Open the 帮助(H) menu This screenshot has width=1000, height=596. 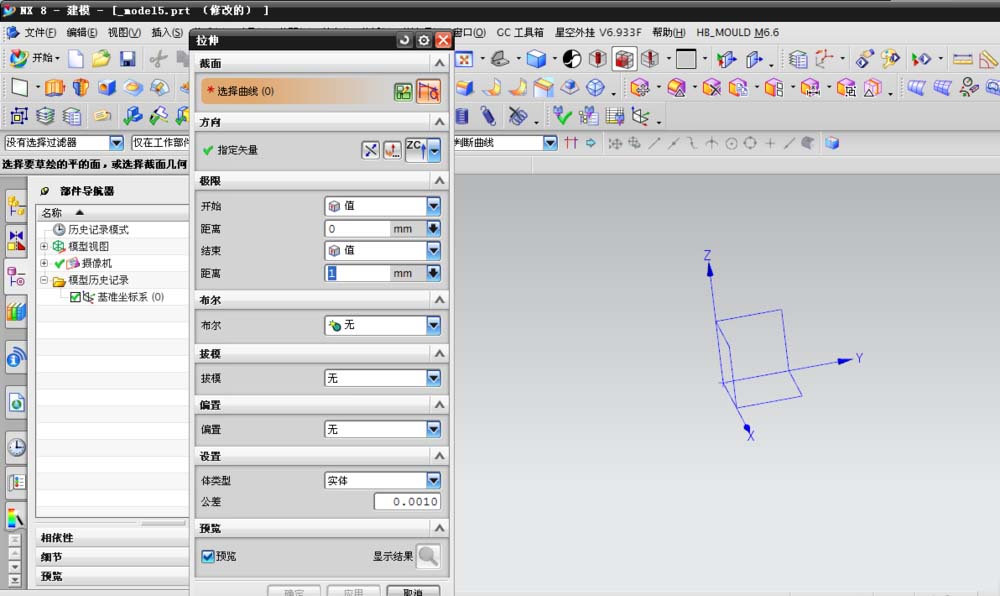(669, 33)
